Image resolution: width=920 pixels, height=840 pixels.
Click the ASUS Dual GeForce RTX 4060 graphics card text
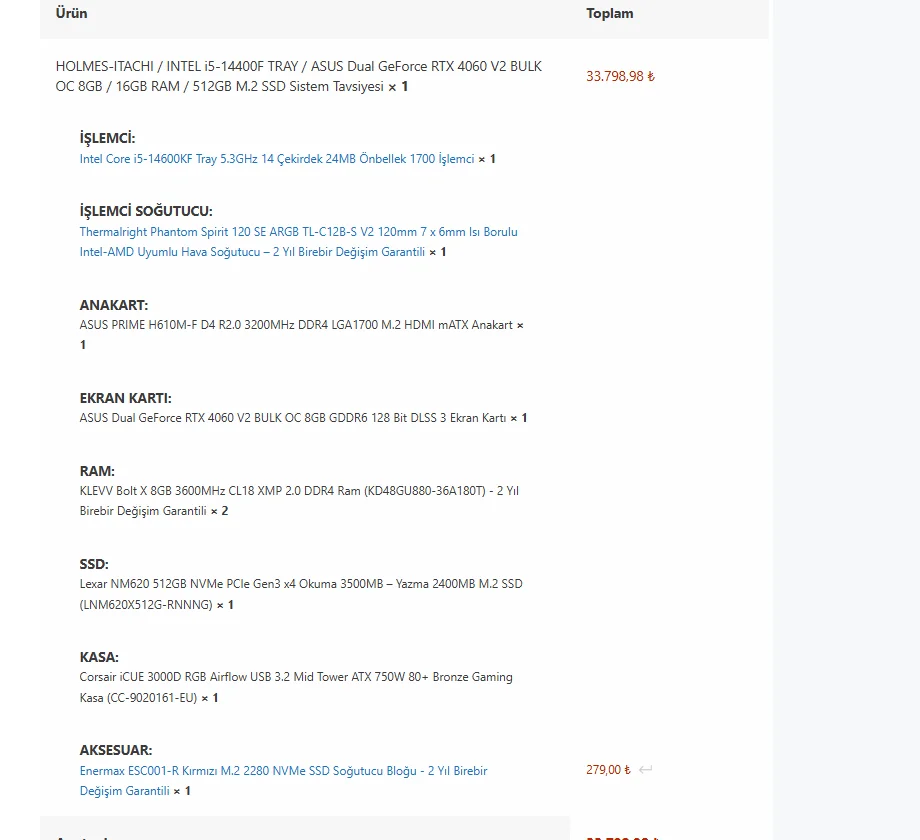tap(293, 418)
